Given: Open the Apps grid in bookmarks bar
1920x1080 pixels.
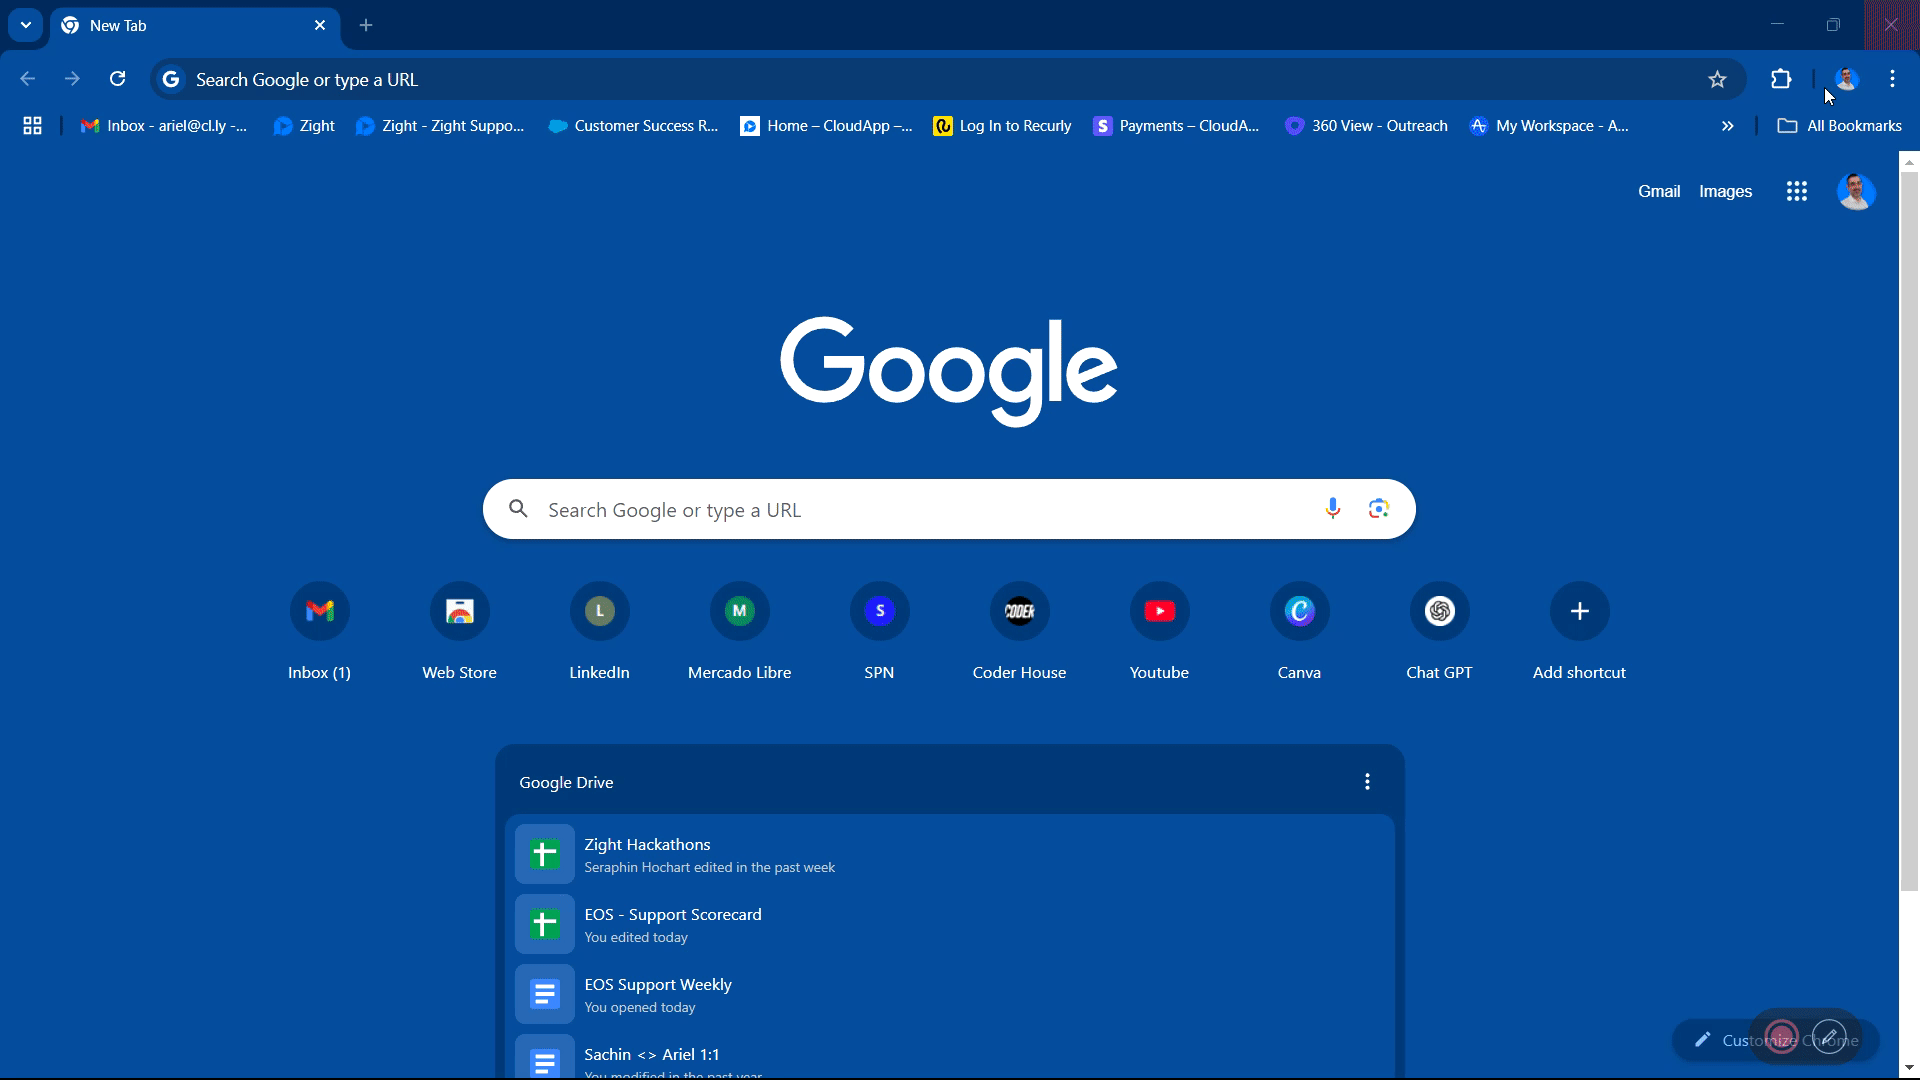Looking at the screenshot, I should click(33, 125).
